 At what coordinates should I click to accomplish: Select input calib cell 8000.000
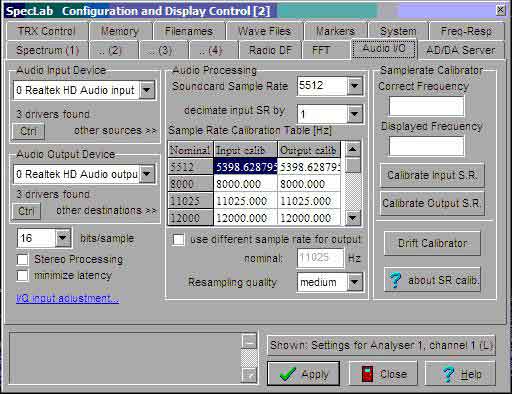tap(245, 184)
